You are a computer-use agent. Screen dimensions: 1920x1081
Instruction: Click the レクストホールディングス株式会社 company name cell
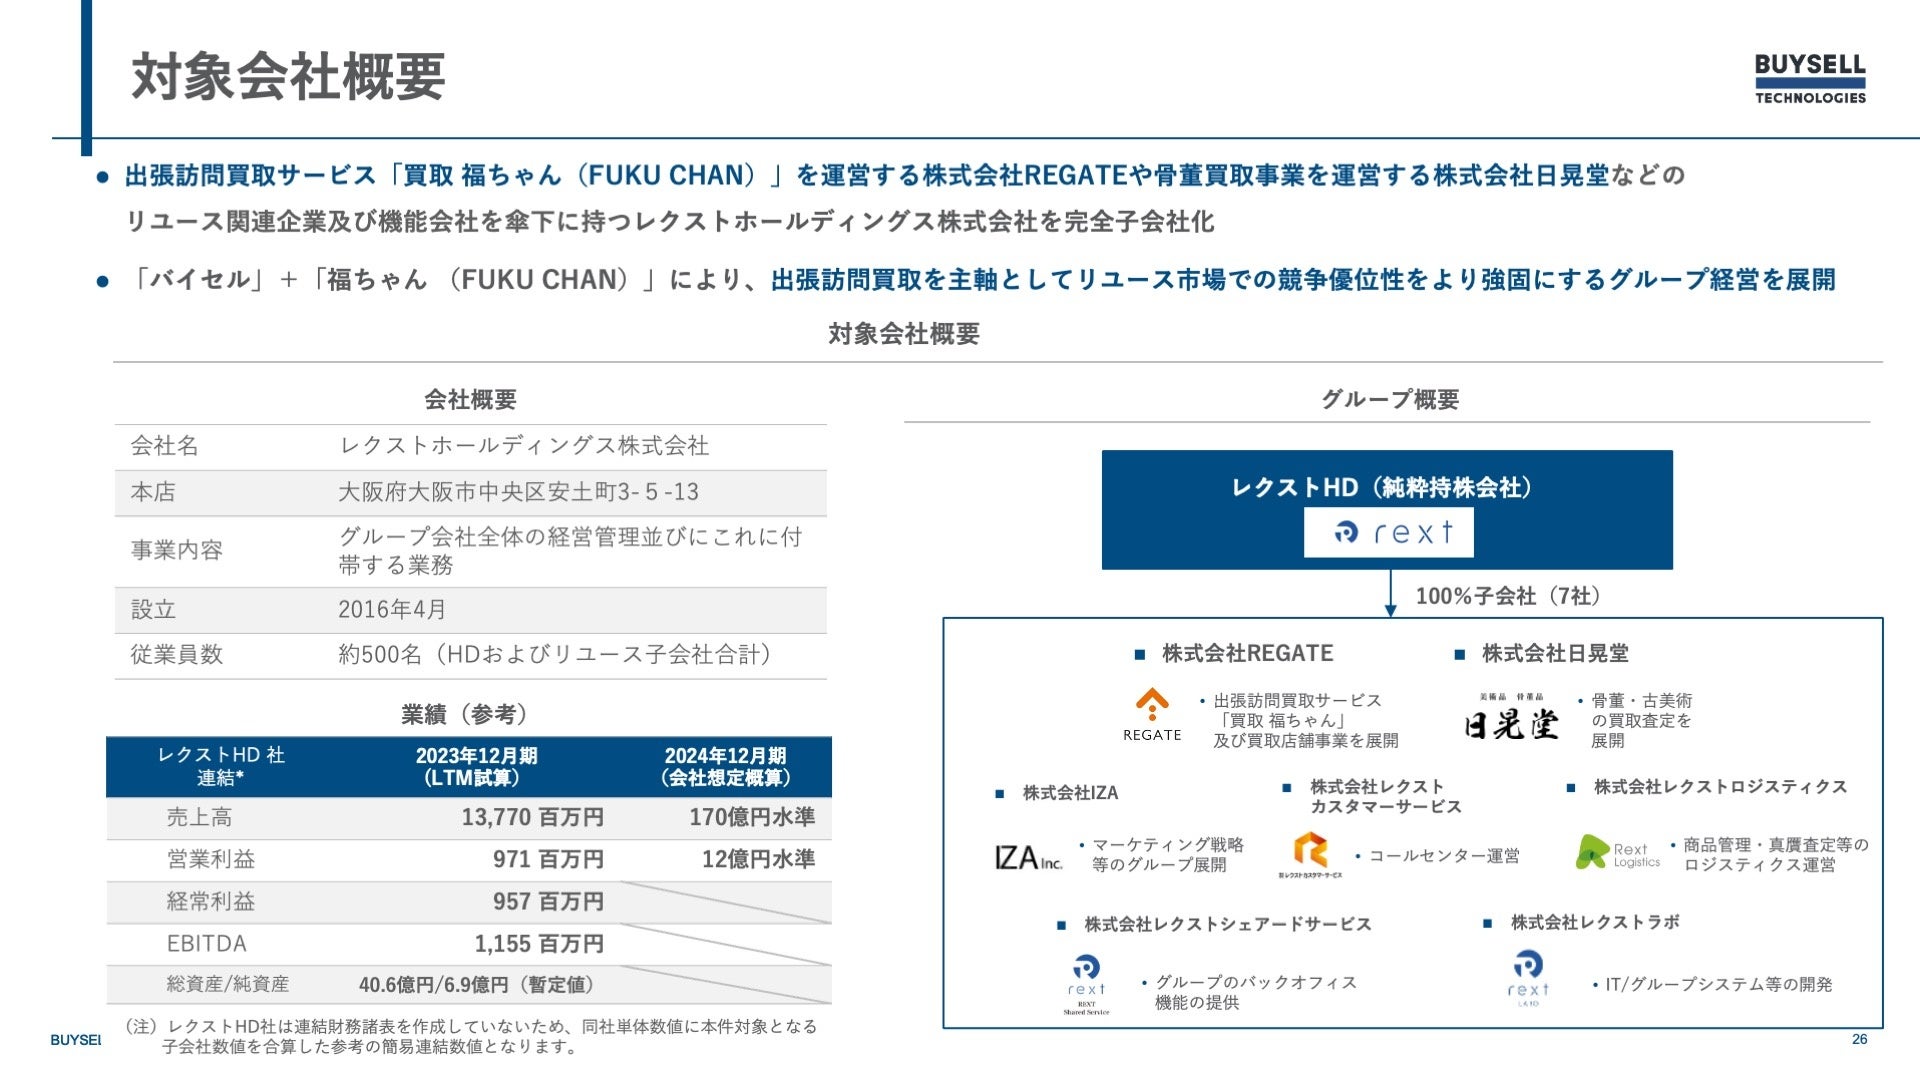coord(524,446)
